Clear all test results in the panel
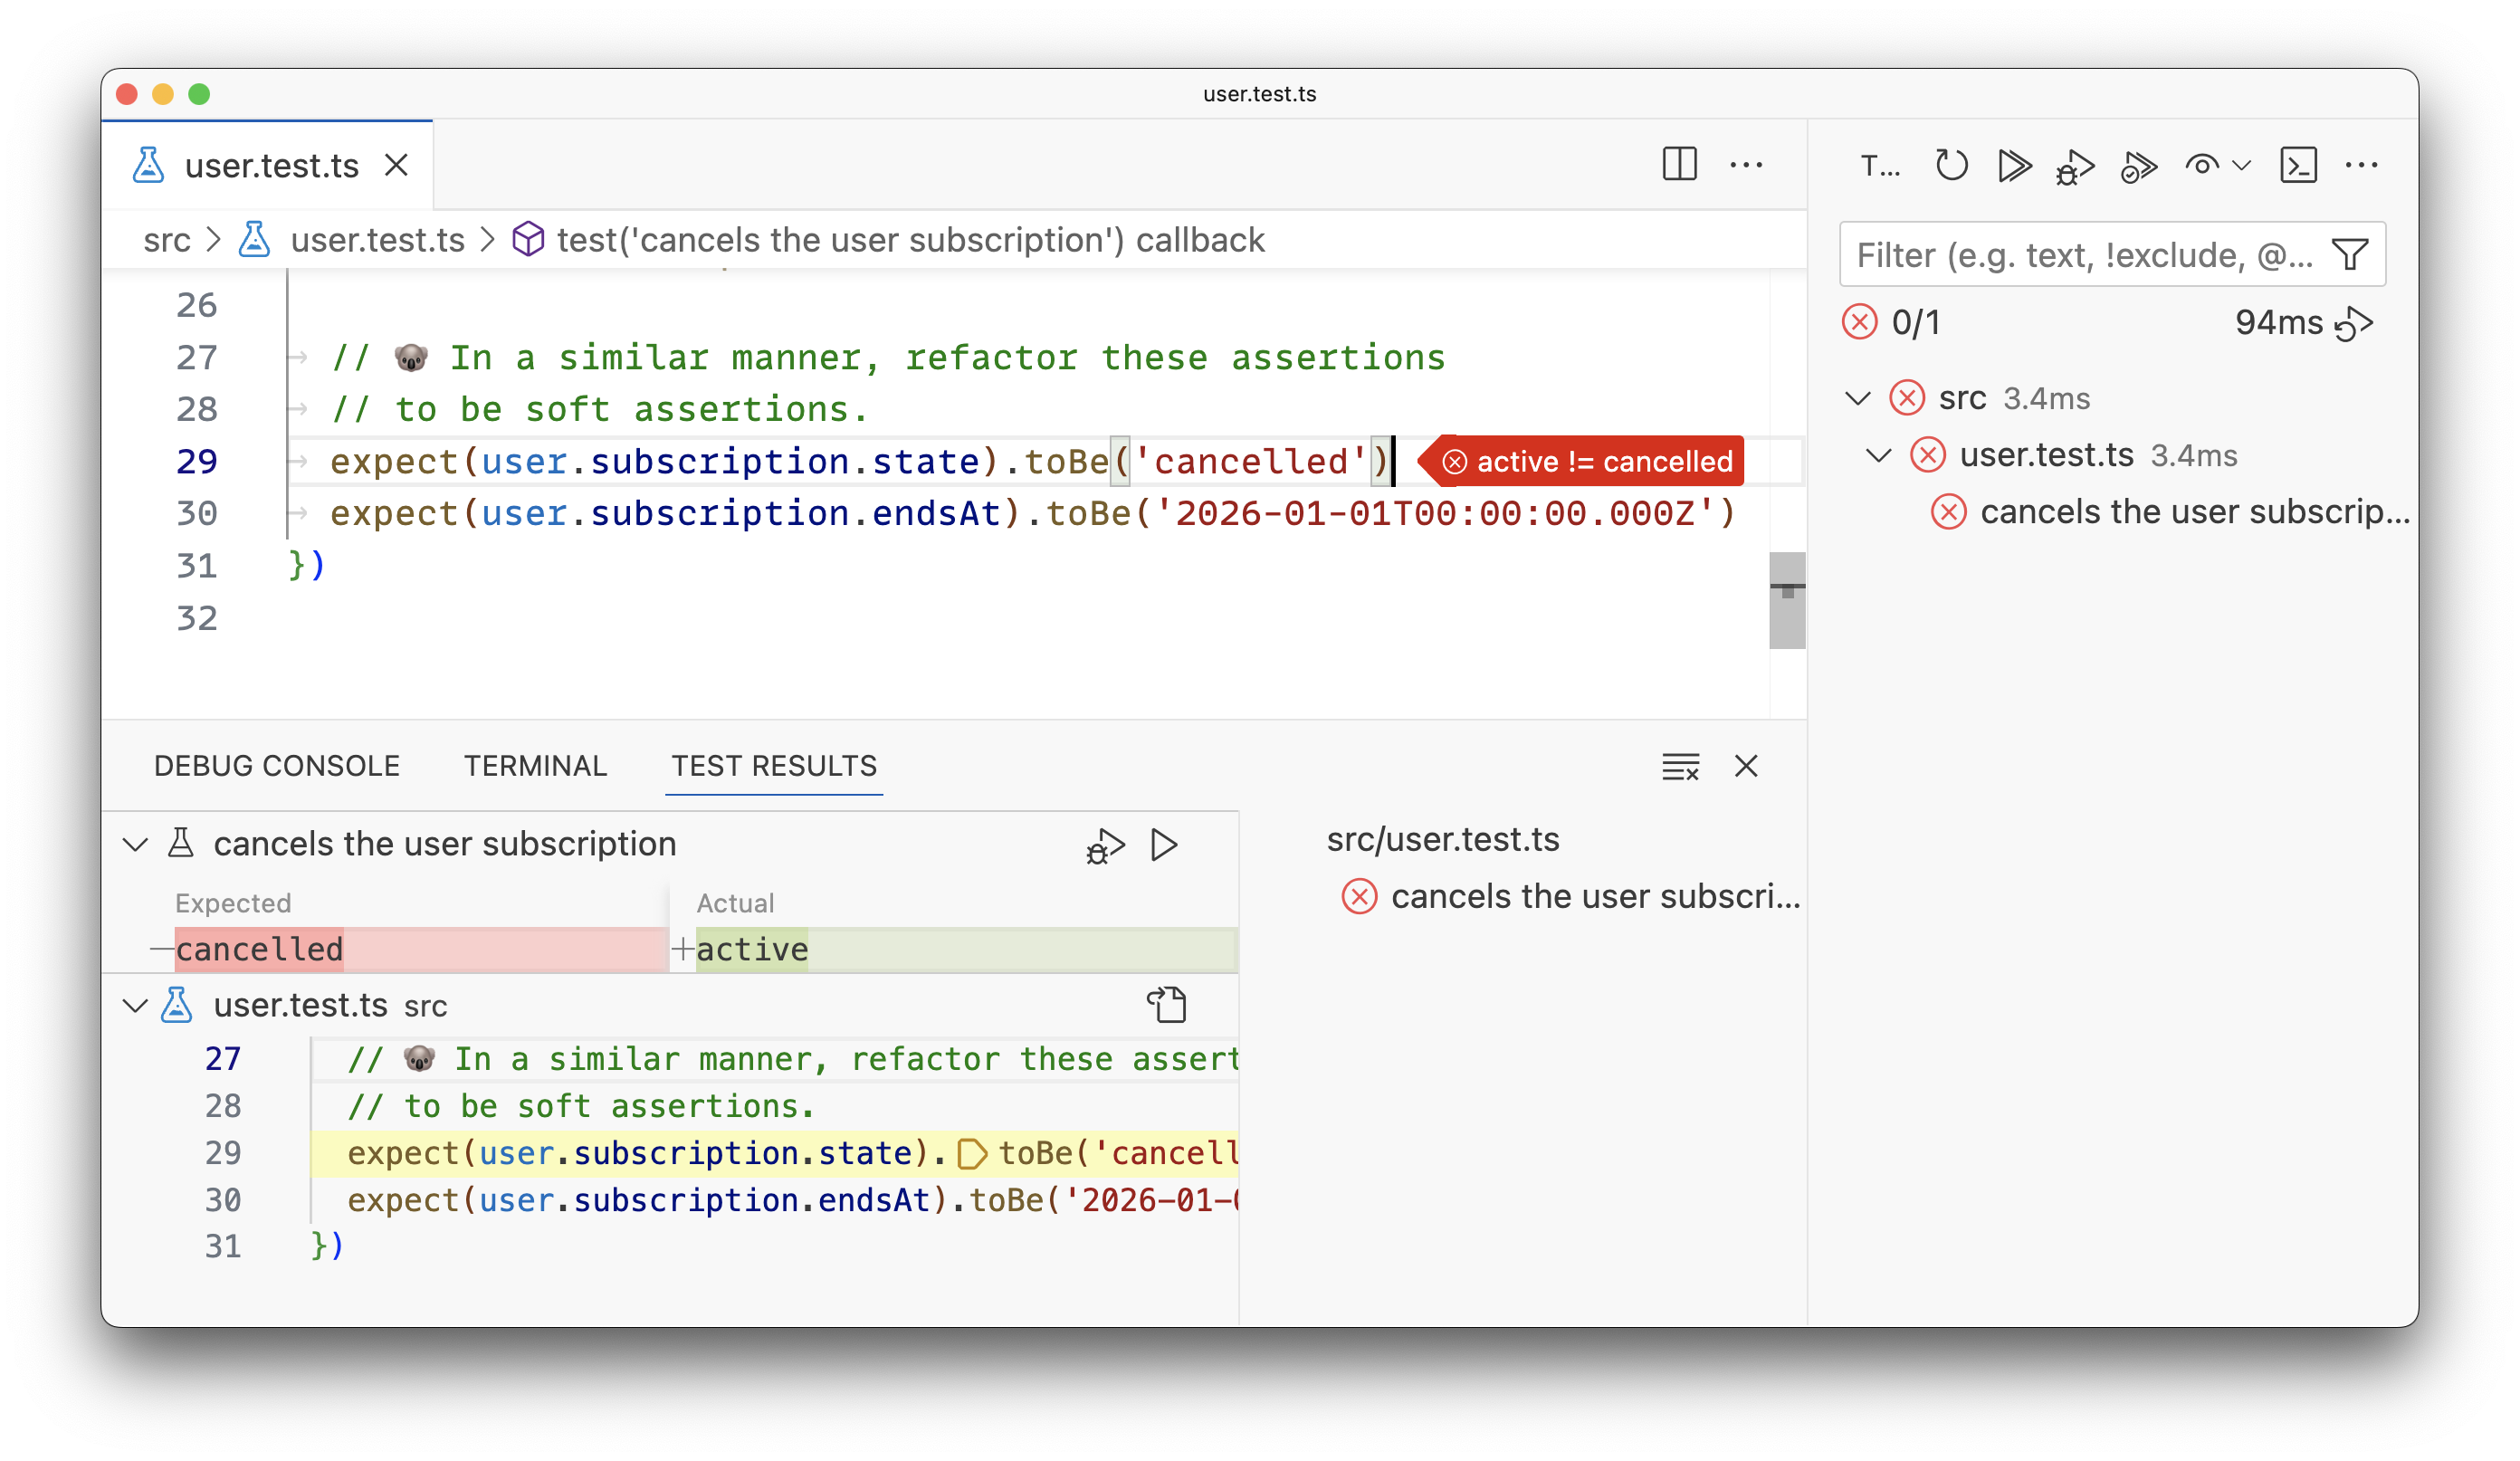Viewport: 2520px width, 1461px height. pyautogui.click(x=1679, y=766)
